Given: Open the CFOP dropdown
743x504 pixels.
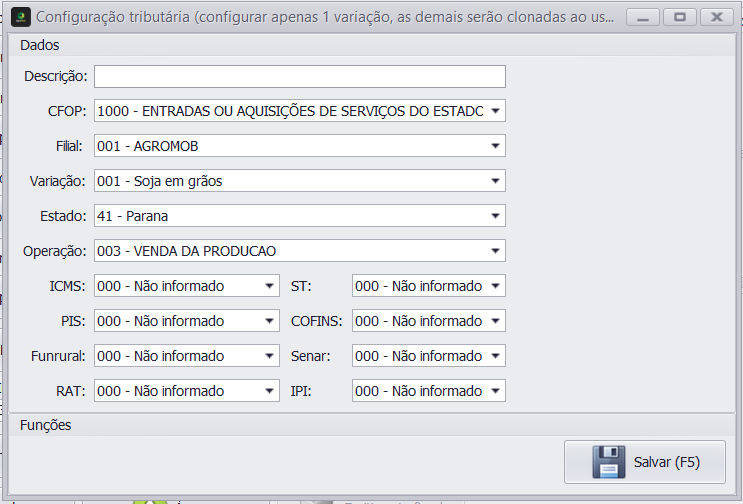Looking at the screenshot, I should click(299, 111).
